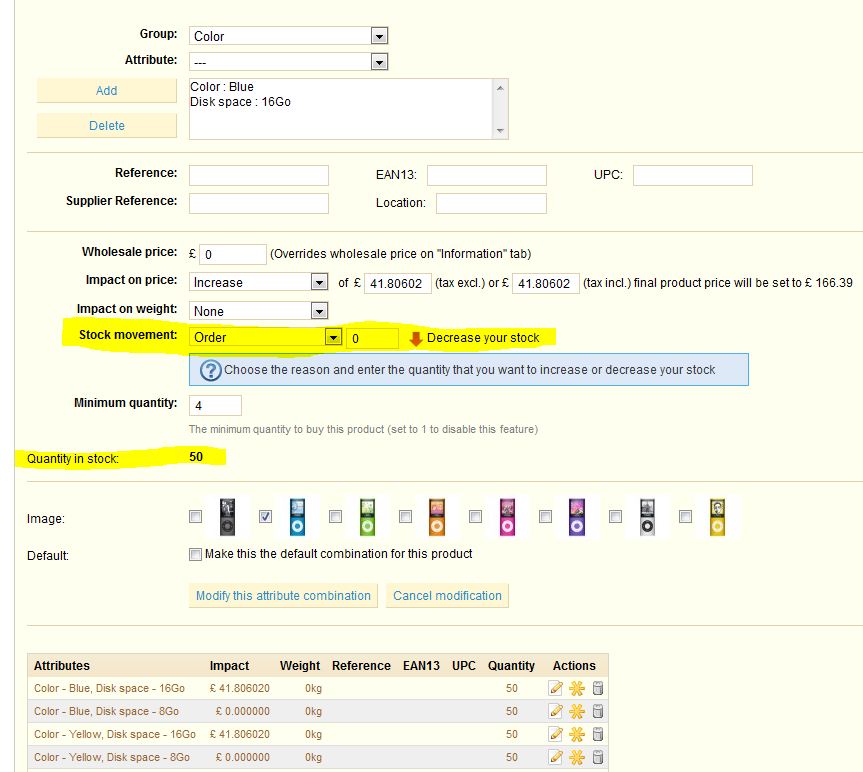Delete the Blue 16Go combination (trash icon)
The width and height of the screenshot is (863, 772).
598,688
